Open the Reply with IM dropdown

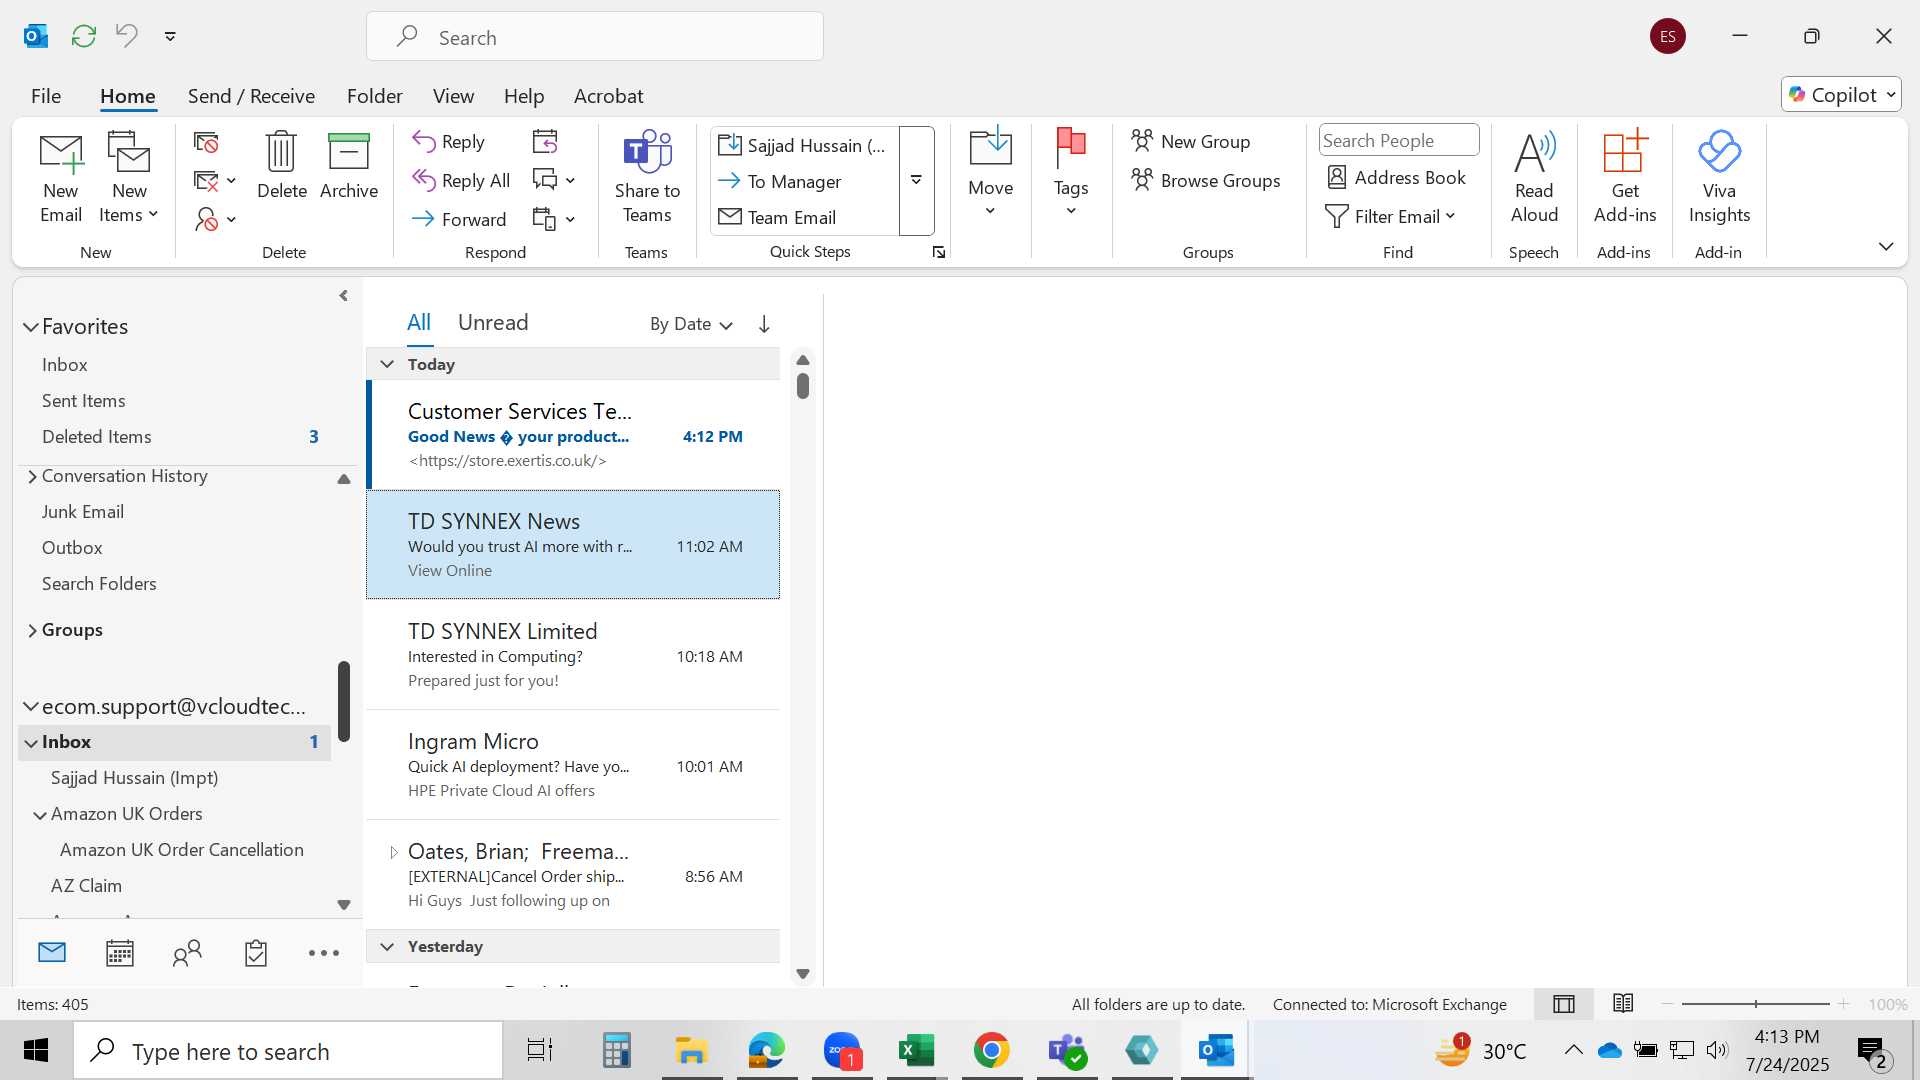coord(570,181)
